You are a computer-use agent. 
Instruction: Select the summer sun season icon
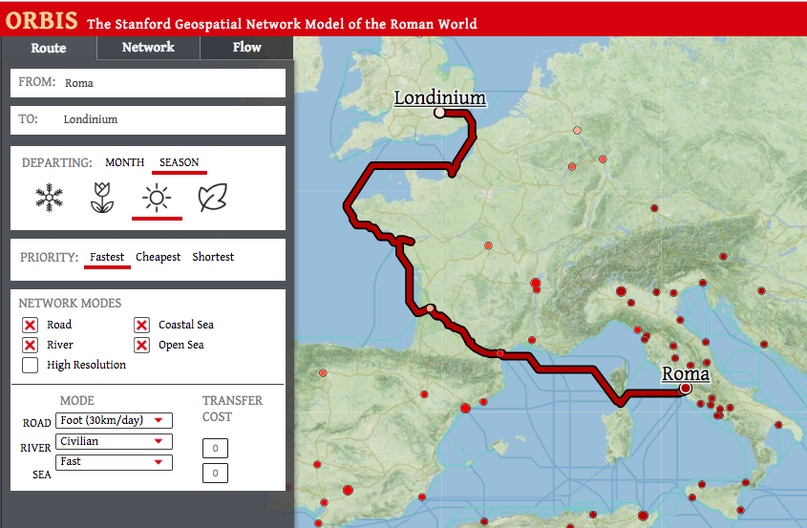(x=157, y=198)
